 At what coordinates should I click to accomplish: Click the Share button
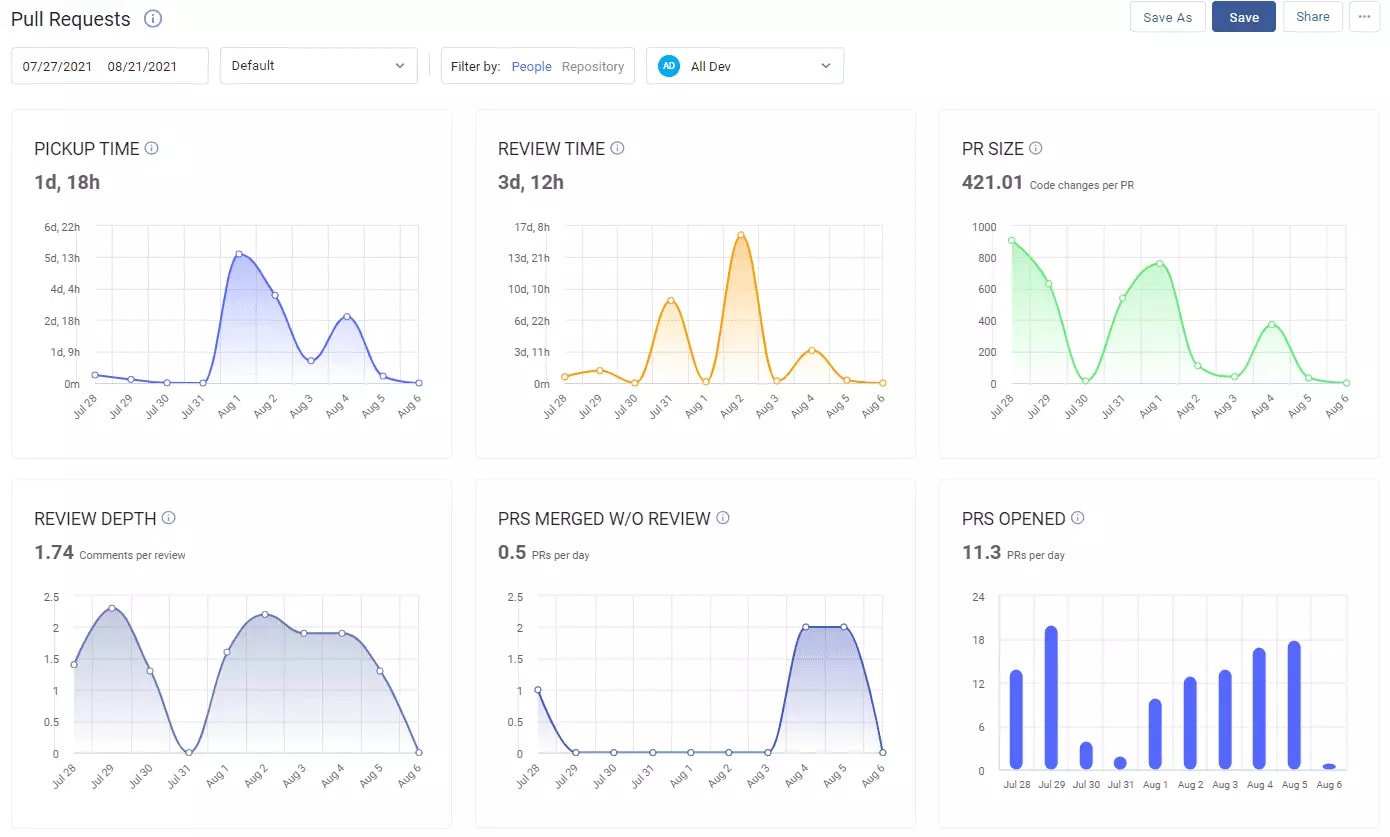1312,16
